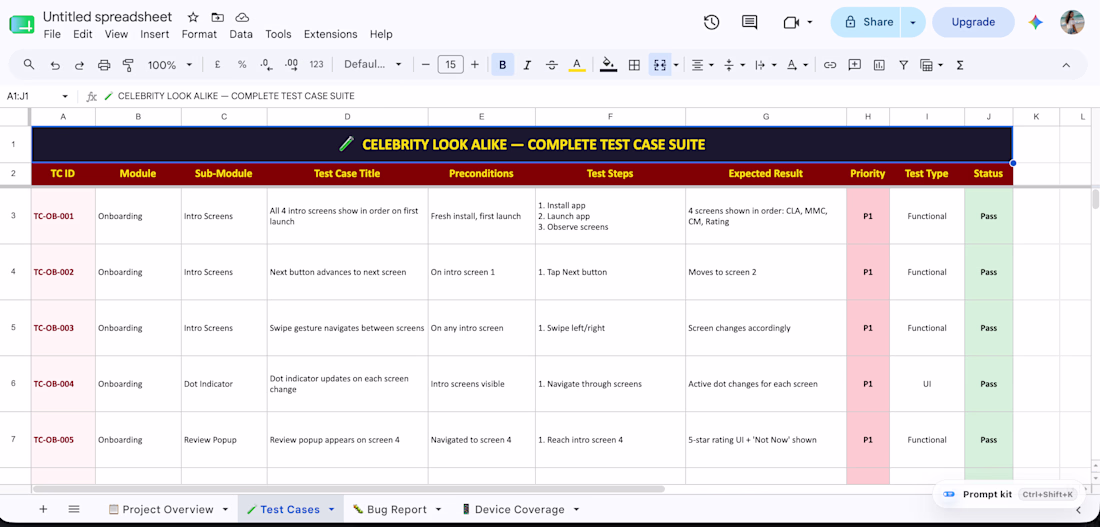Click the Upgrade button
Viewport: 1100px width, 527px height.
click(973, 22)
